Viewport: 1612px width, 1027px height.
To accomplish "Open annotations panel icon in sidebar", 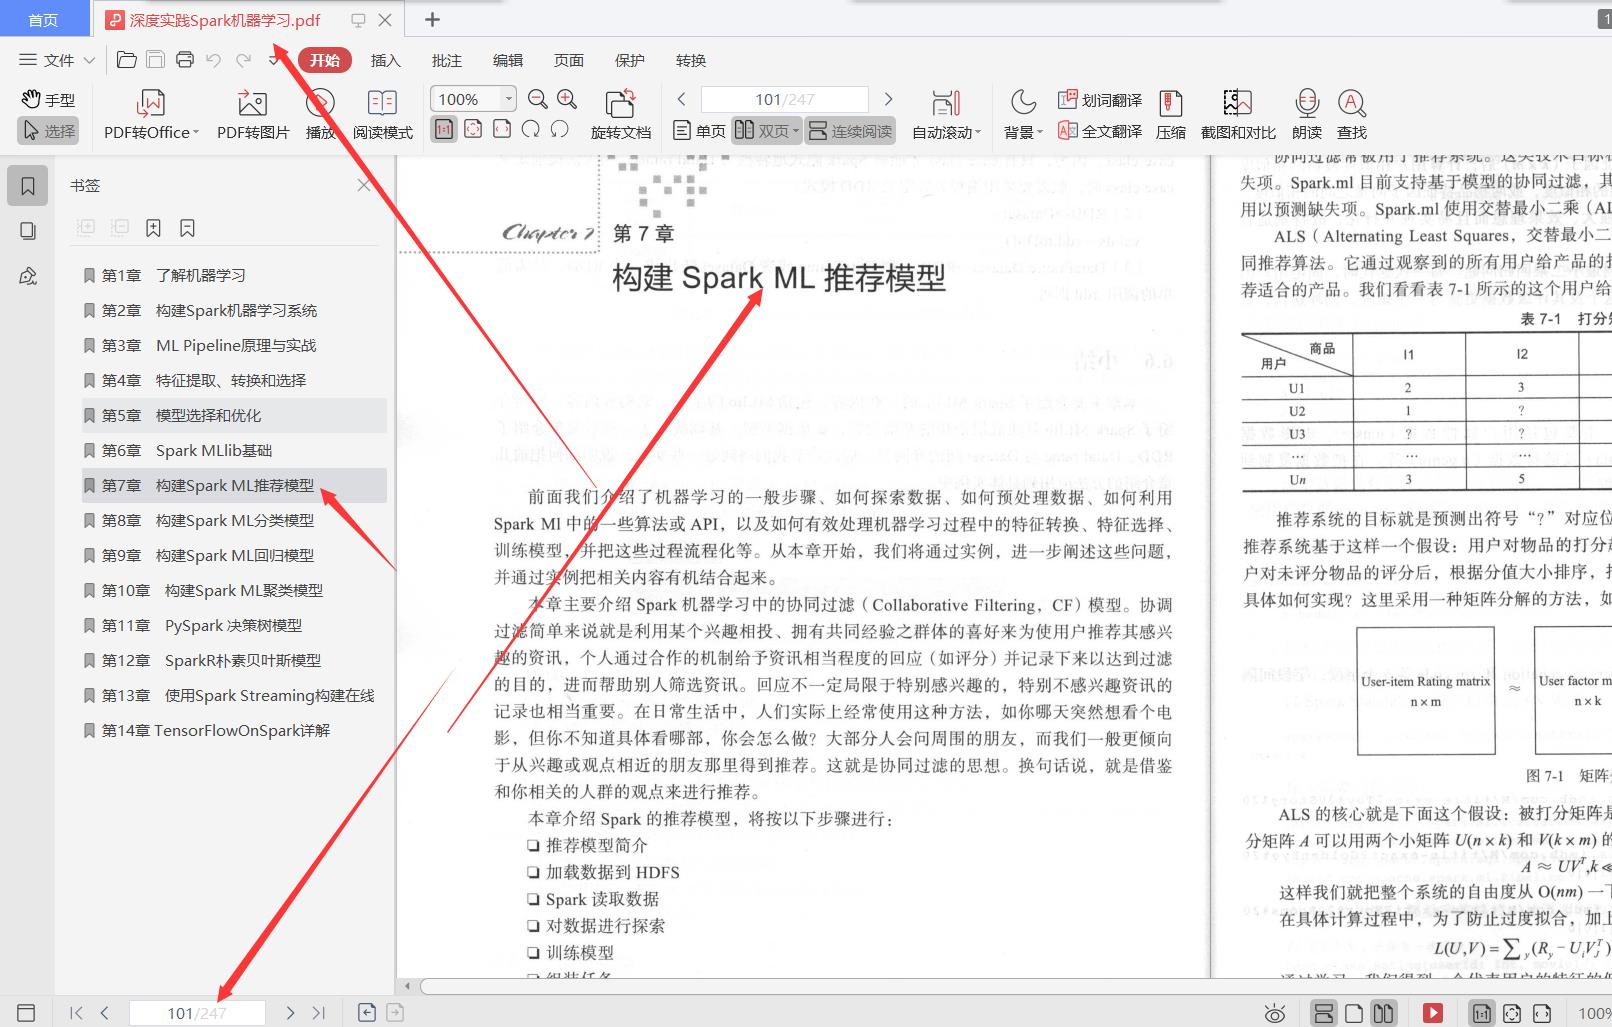I will [28, 276].
